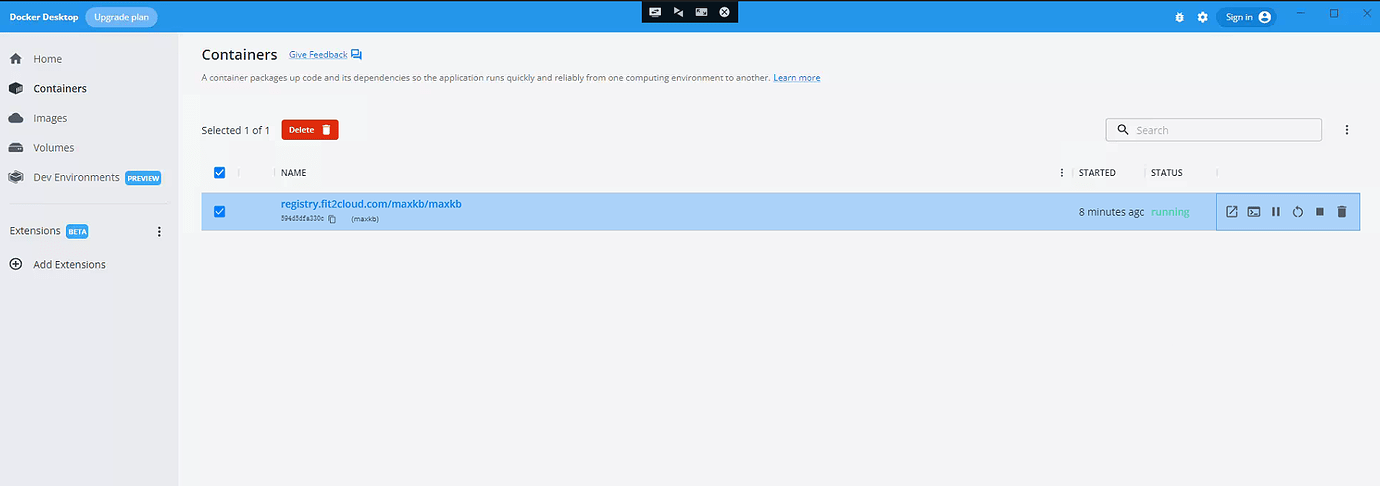Go to Images in the sidebar

[50, 118]
